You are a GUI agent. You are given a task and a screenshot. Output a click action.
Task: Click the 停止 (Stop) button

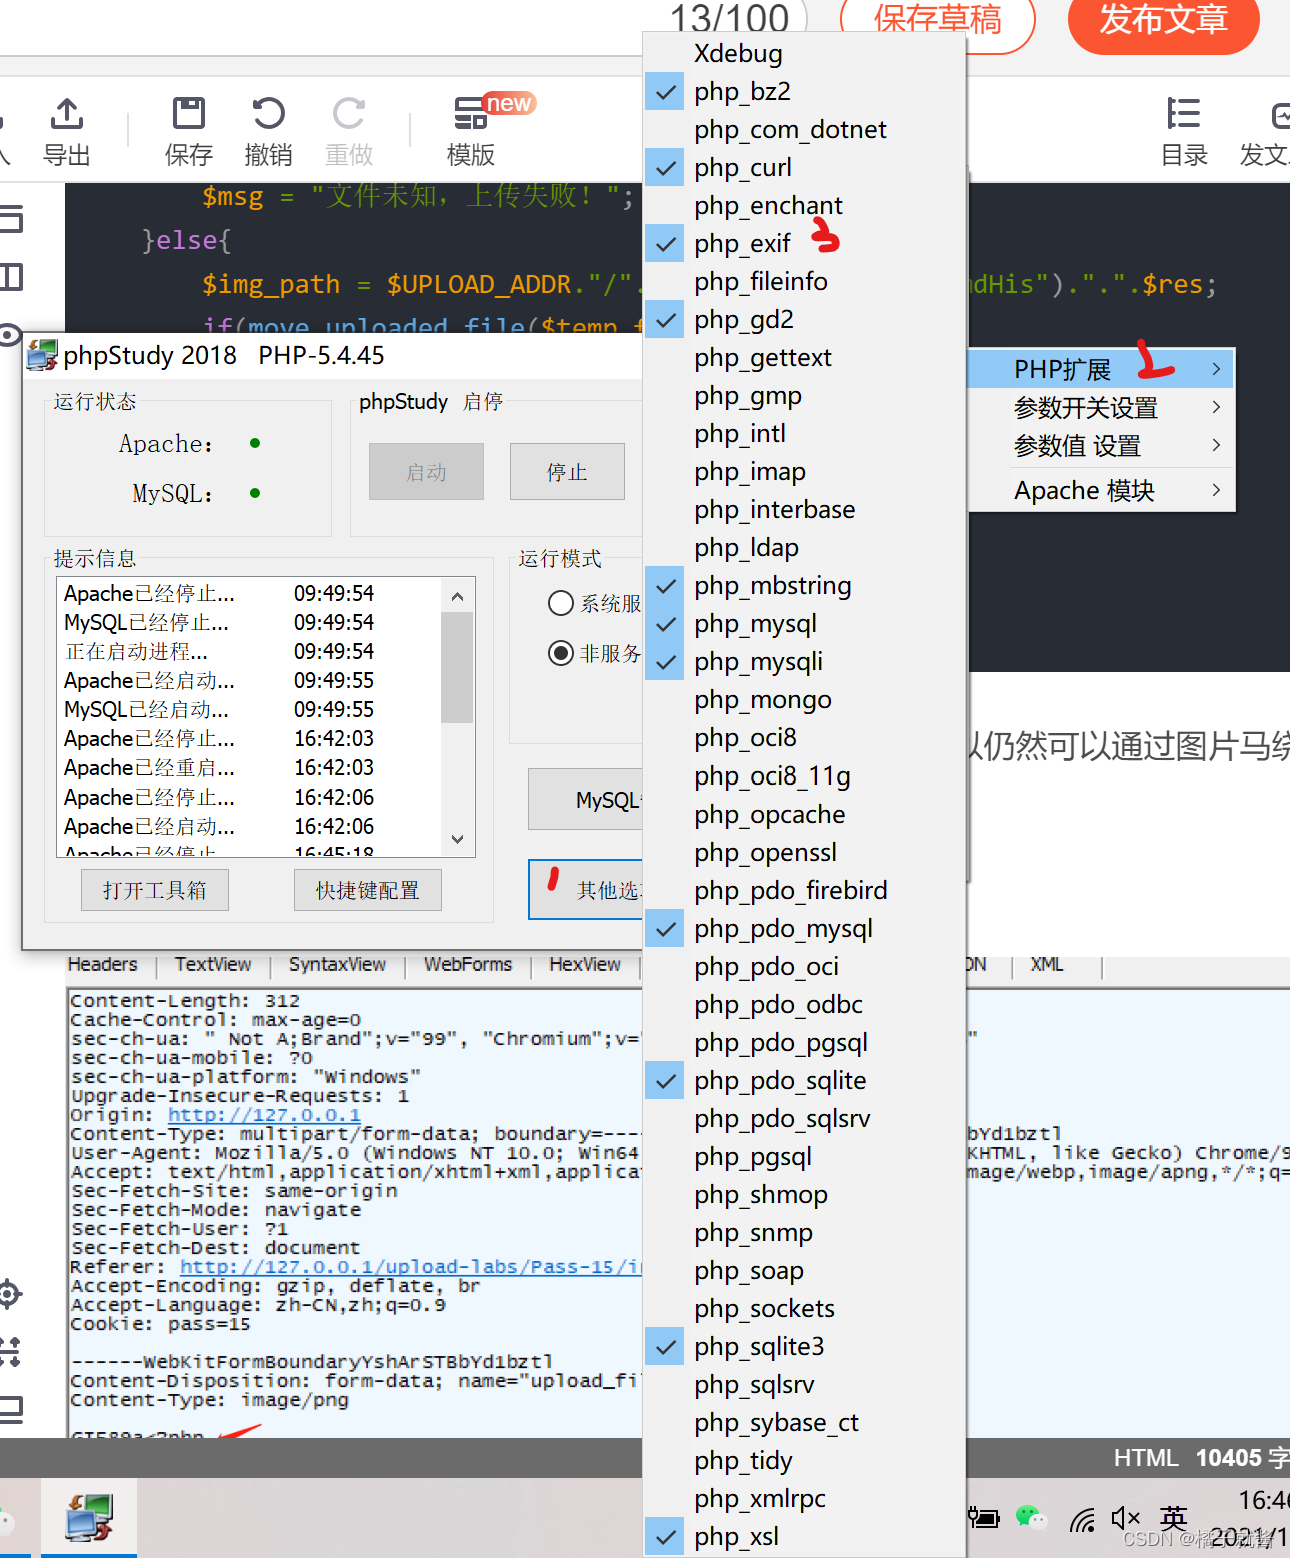pyautogui.click(x=567, y=472)
